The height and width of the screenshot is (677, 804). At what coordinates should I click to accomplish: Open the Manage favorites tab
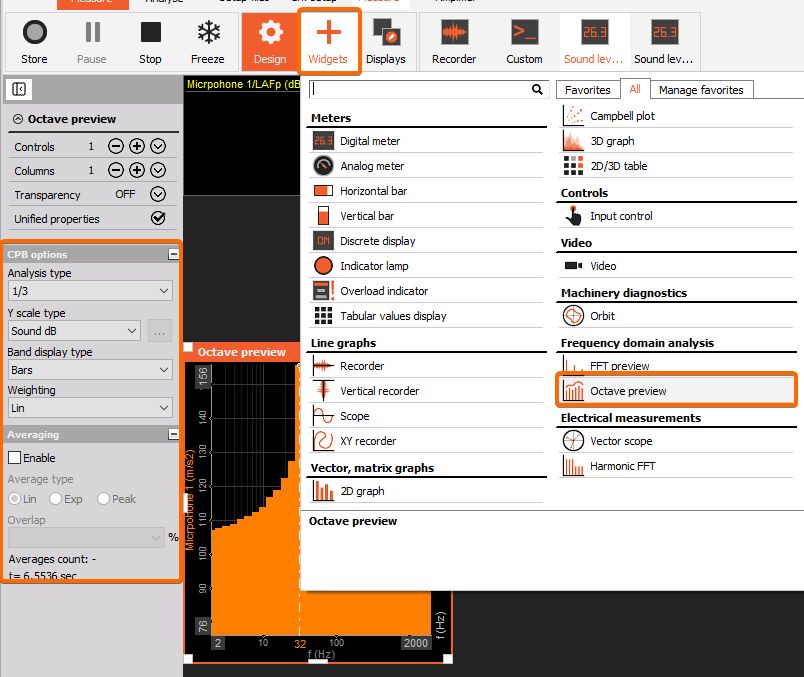(x=701, y=90)
